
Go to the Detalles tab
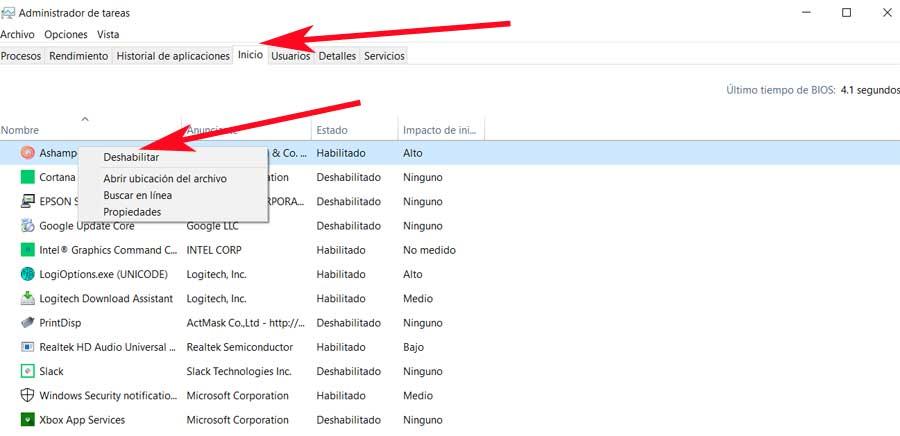pyautogui.click(x=338, y=56)
